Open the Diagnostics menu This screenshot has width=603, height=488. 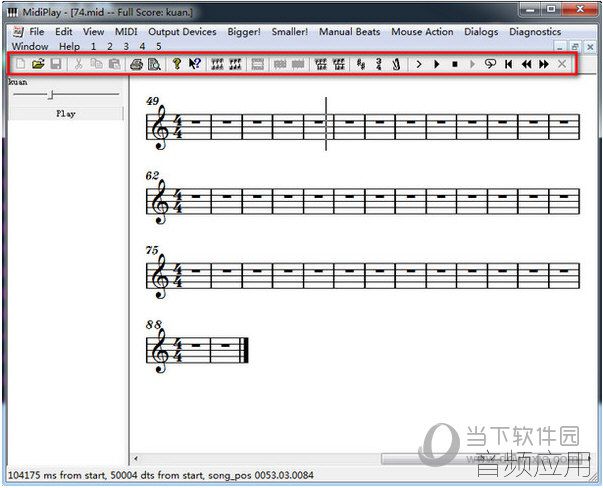coord(535,32)
